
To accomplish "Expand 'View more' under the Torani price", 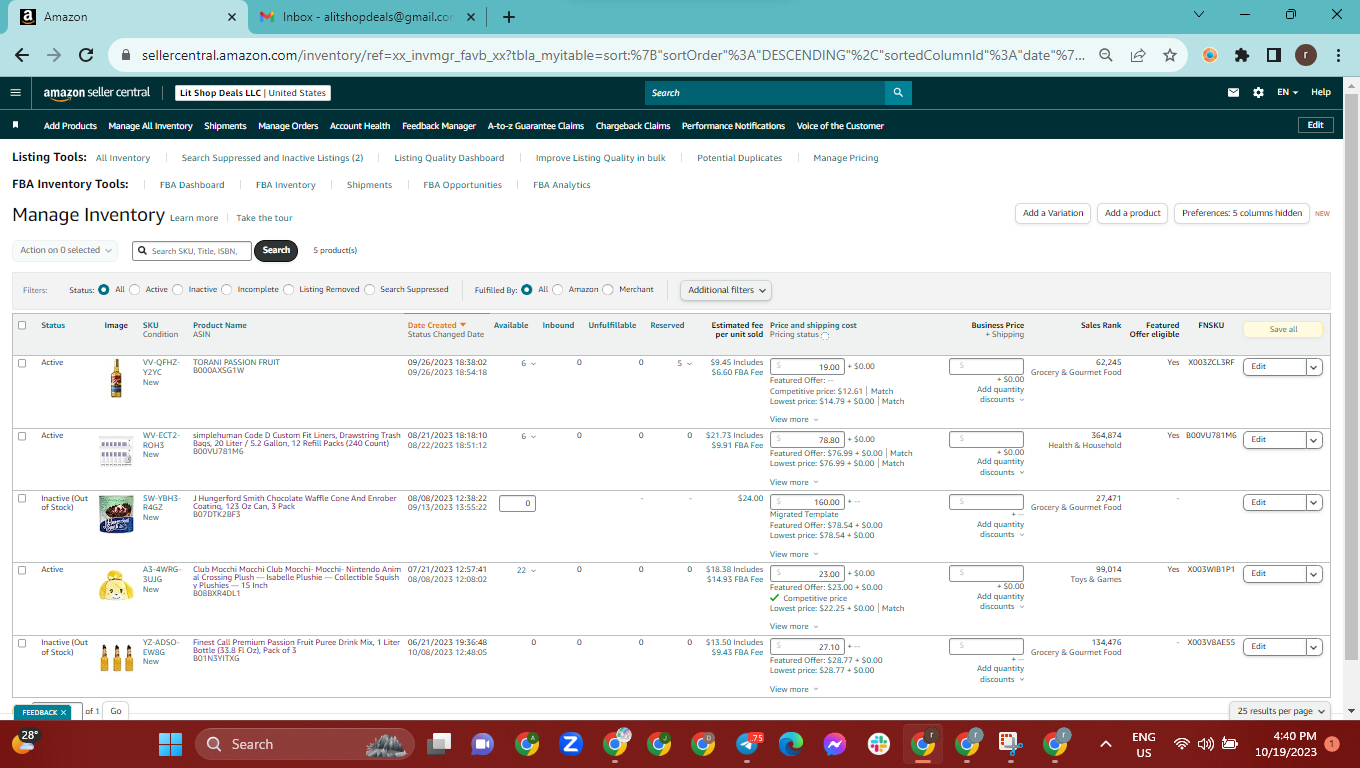I will 794,420.
